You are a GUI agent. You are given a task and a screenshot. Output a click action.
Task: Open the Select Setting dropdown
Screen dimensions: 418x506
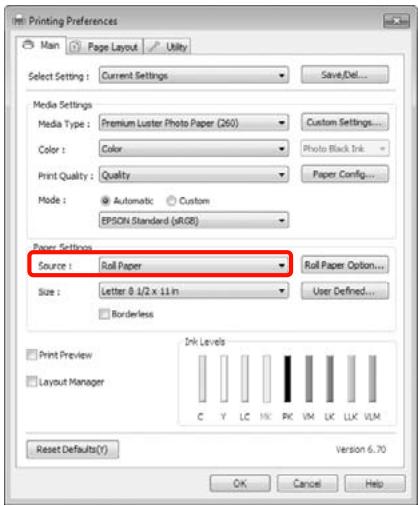(x=194, y=75)
